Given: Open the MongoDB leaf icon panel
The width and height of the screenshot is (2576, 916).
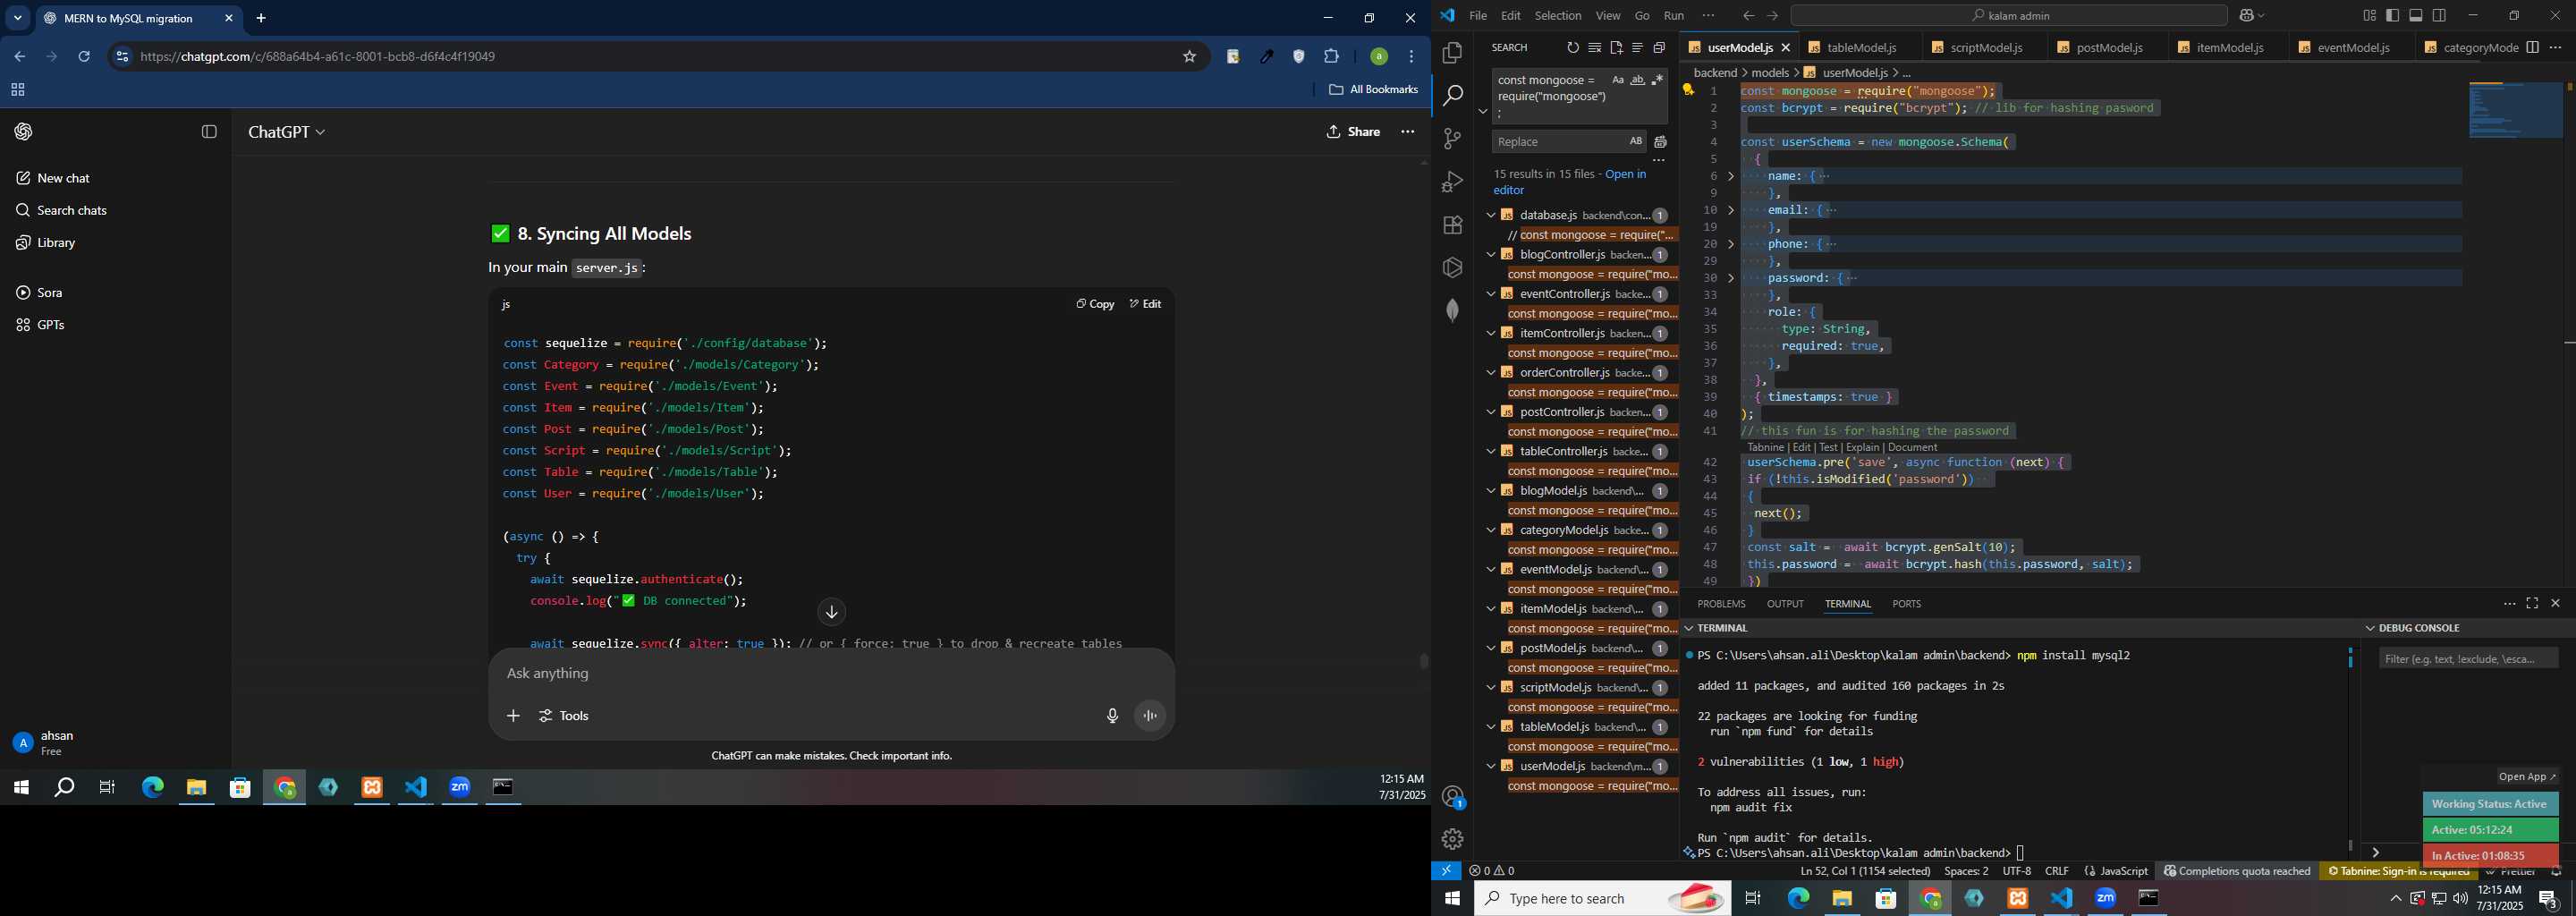Looking at the screenshot, I should click(1452, 310).
